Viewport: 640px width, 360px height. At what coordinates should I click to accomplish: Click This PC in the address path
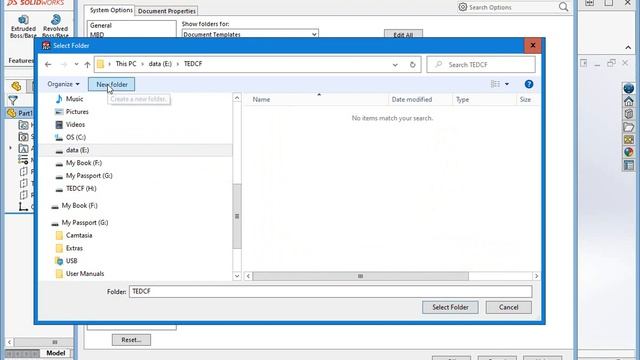126,64
